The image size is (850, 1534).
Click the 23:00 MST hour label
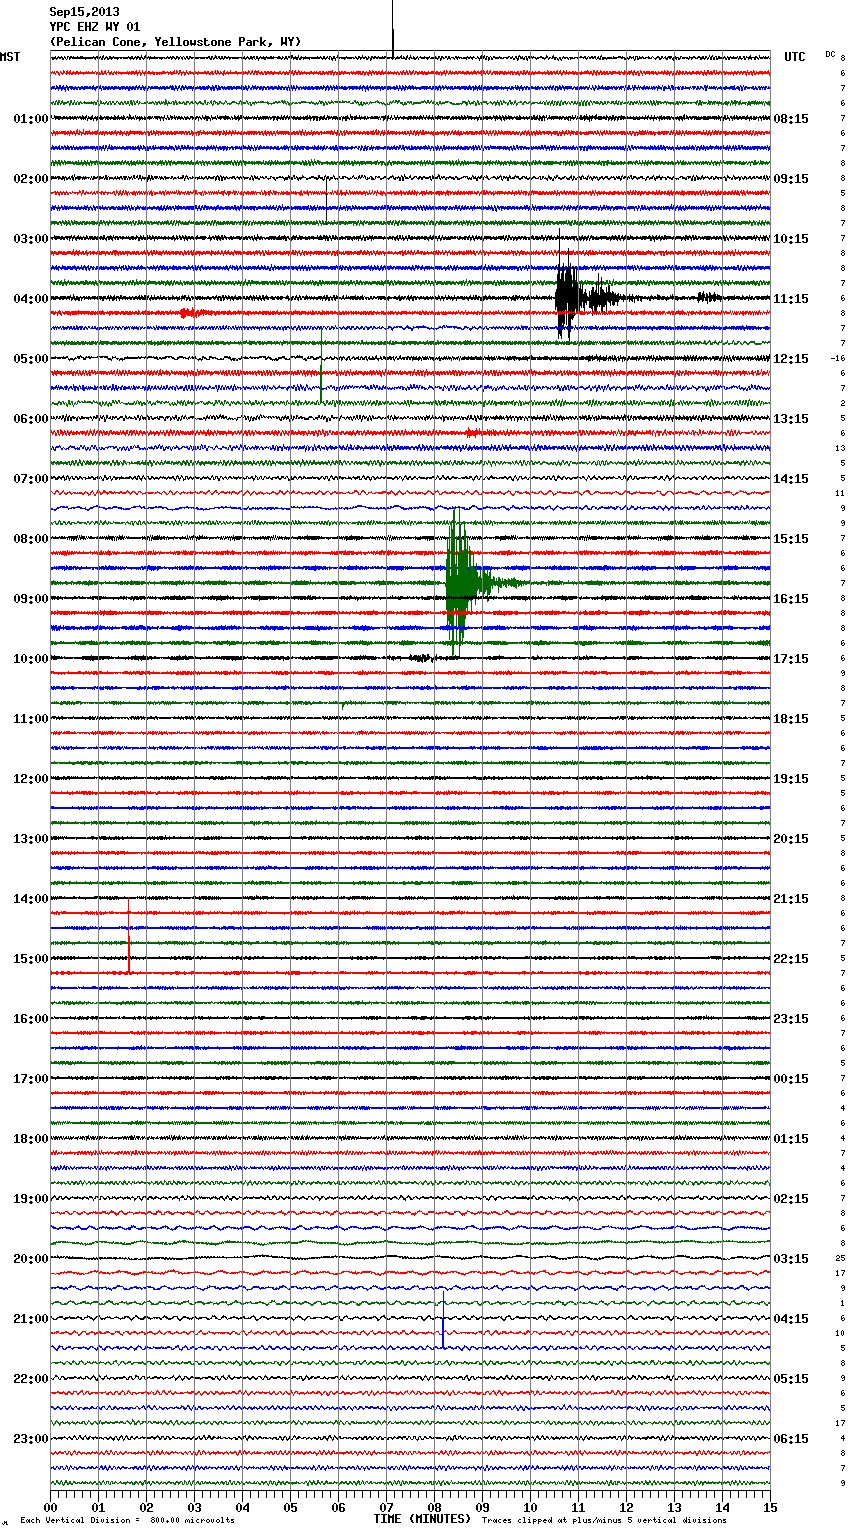30,1439
